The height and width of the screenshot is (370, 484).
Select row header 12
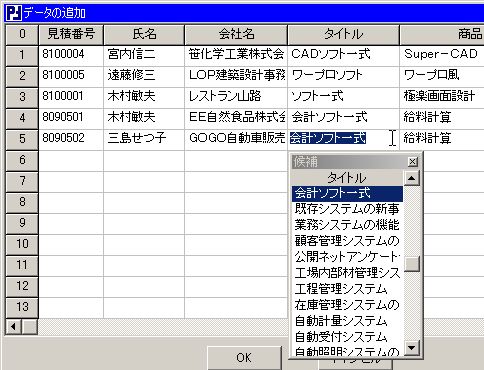pos(22,286)
